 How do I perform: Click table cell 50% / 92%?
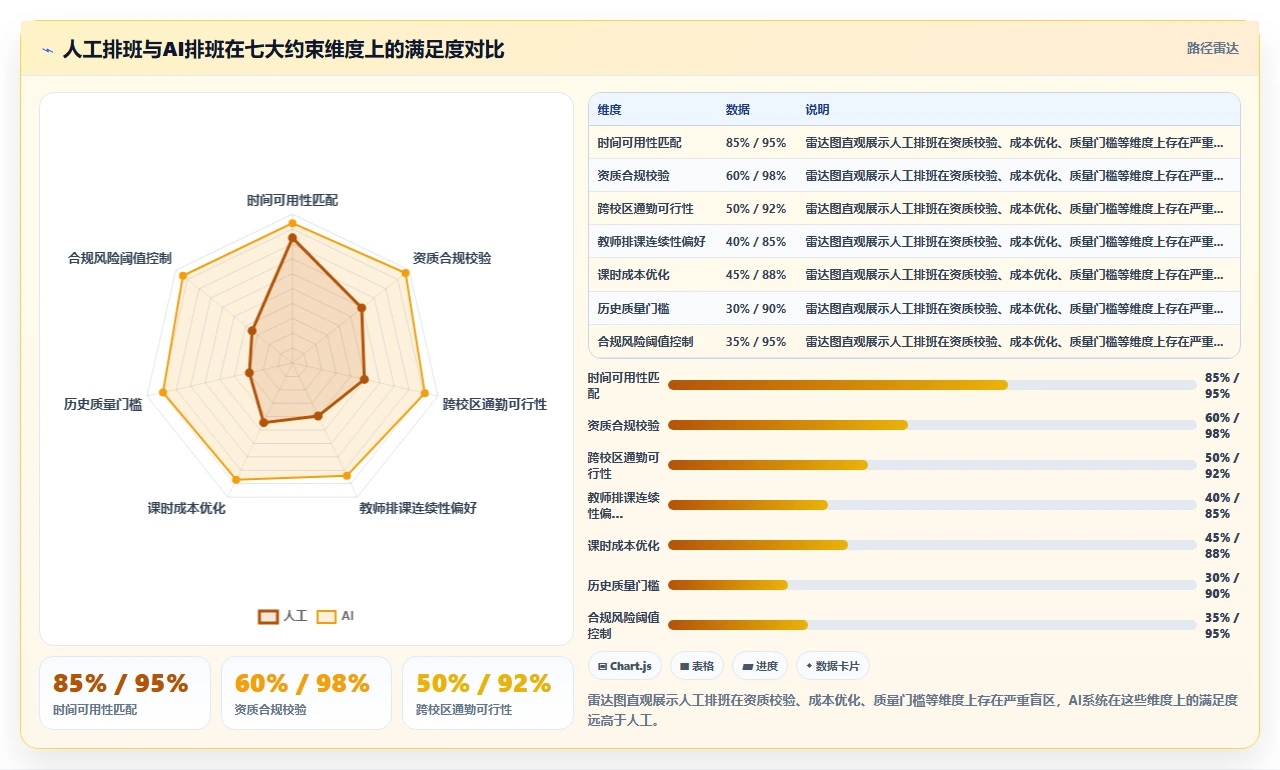pyautogui.click(x=756, y=209)
